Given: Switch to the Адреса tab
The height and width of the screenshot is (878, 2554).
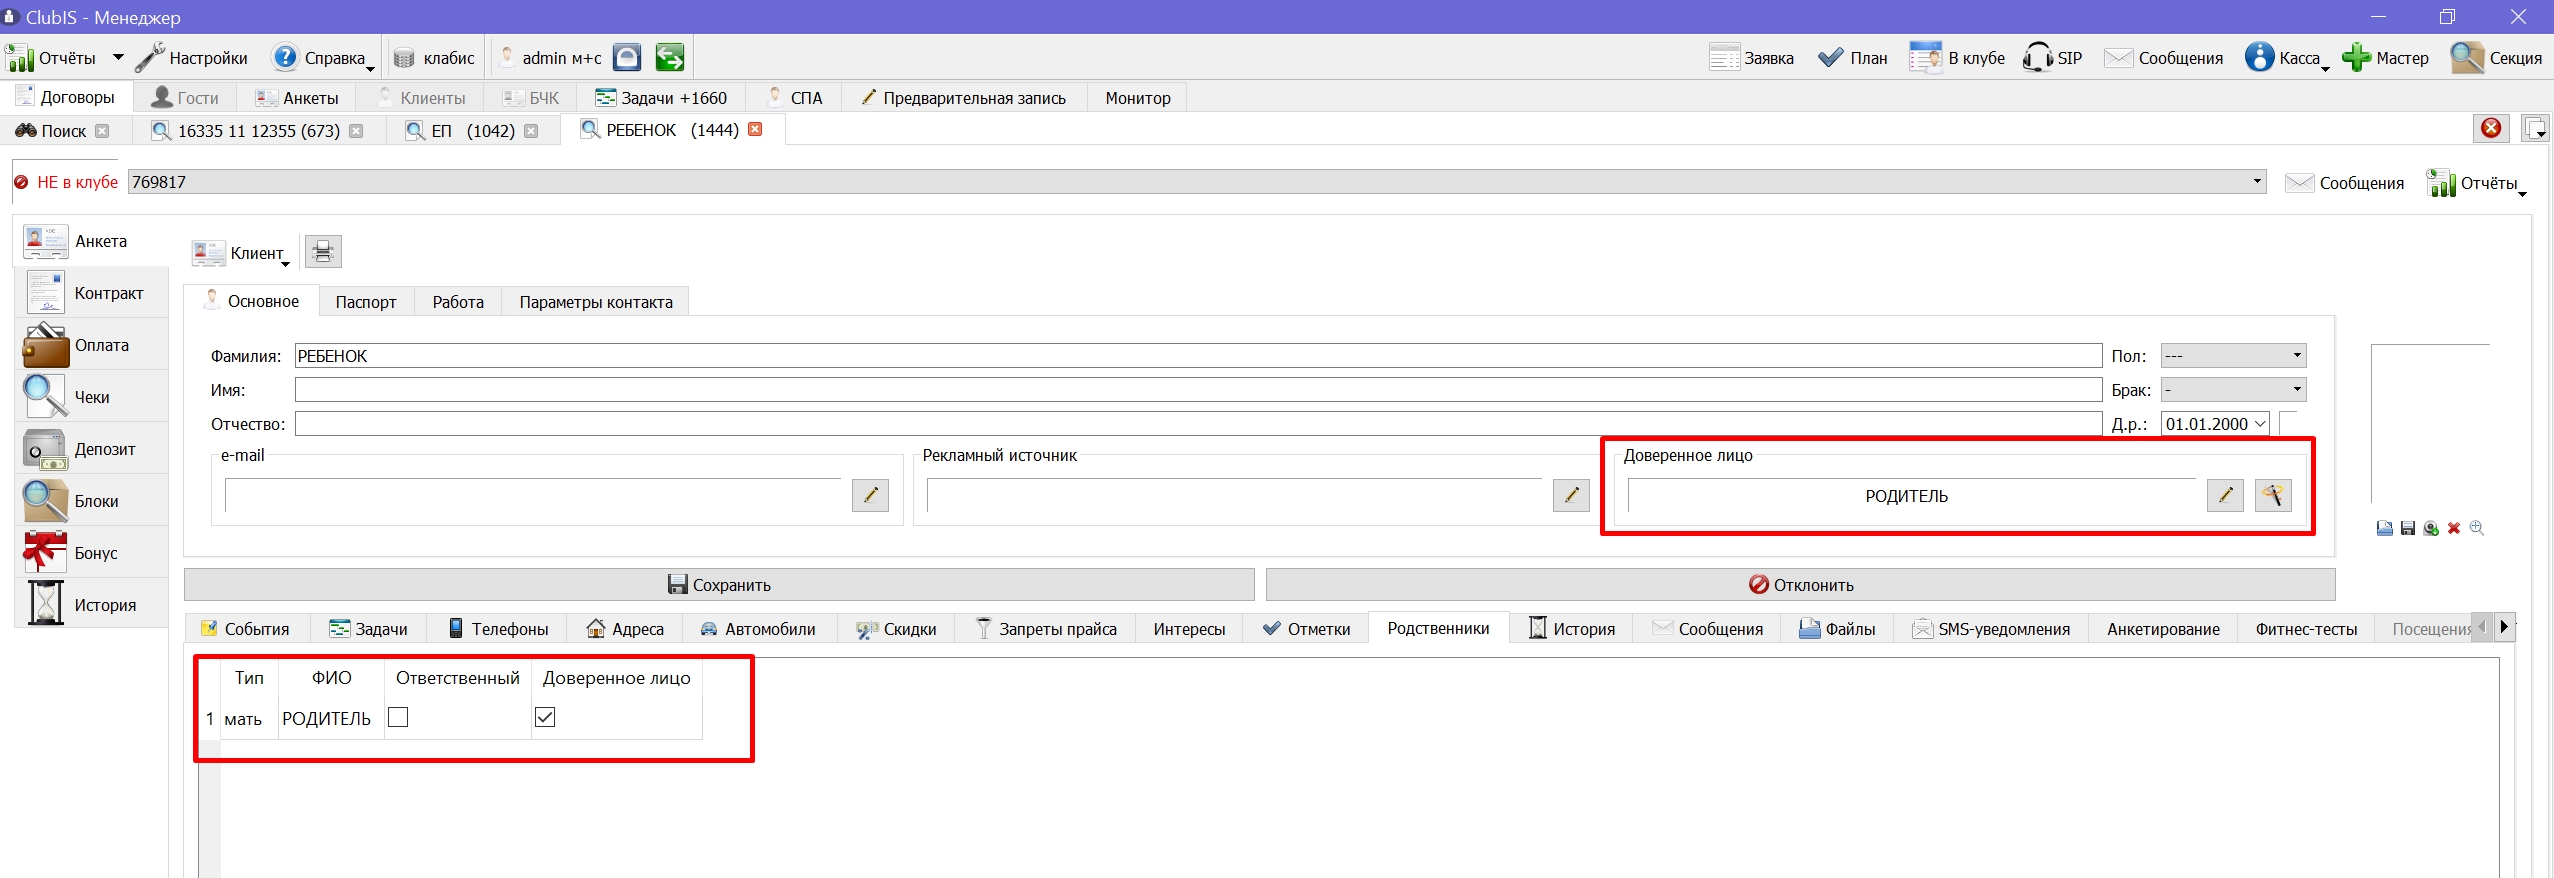Looking at the screenshot, I should coord(625,629).
